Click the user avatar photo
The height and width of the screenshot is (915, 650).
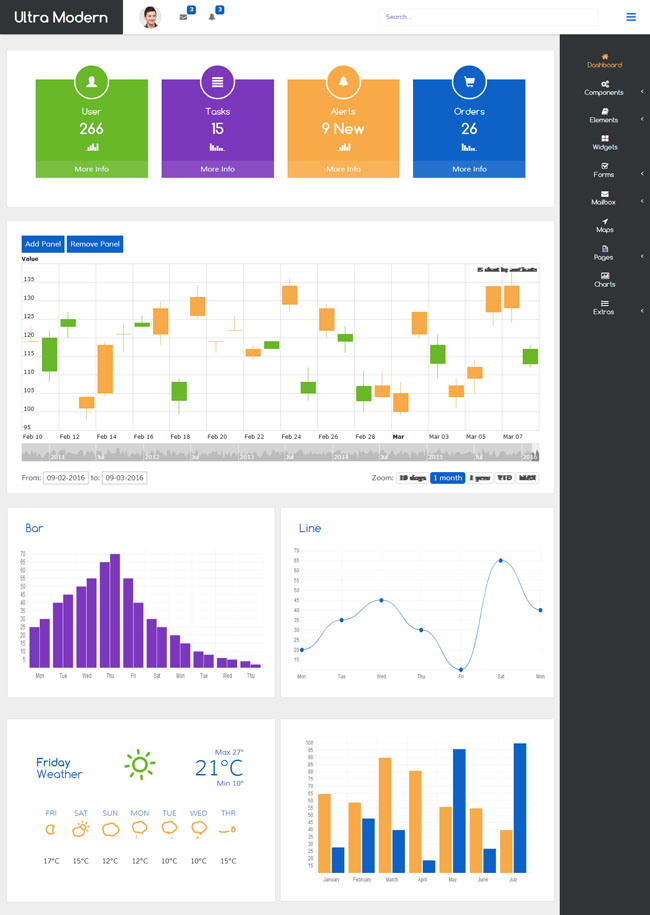tap(150, 17)
